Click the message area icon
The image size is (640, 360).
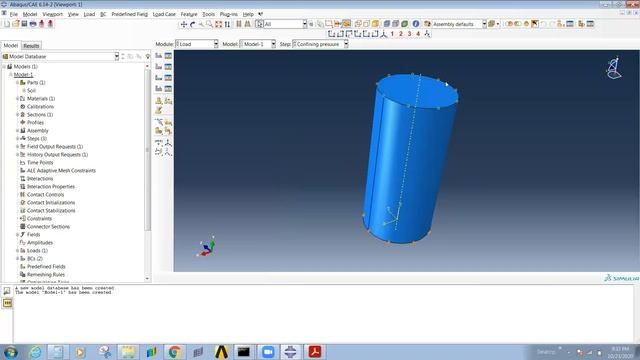click(x=7, y=291)
